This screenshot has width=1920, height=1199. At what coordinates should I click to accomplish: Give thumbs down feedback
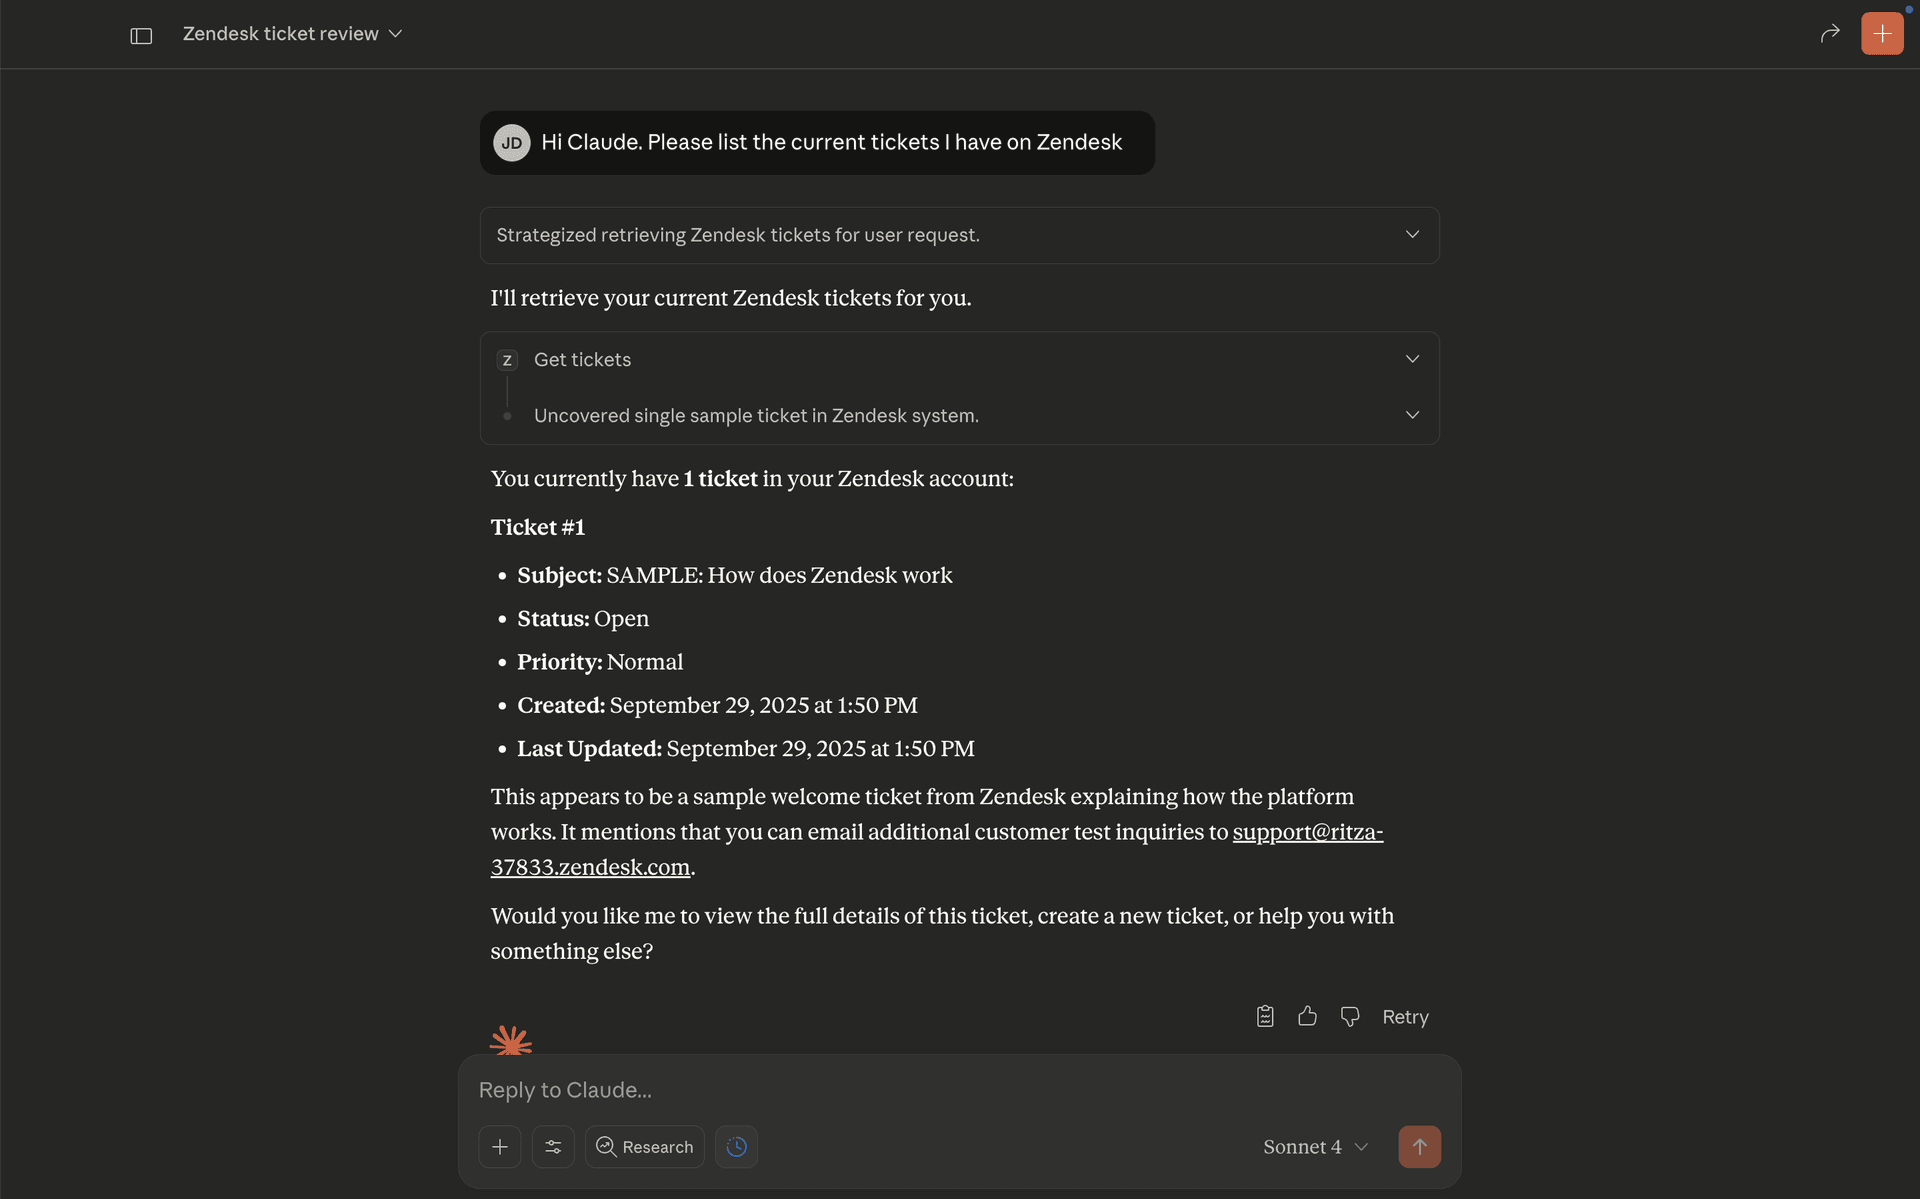(x=1350, y=1016)
